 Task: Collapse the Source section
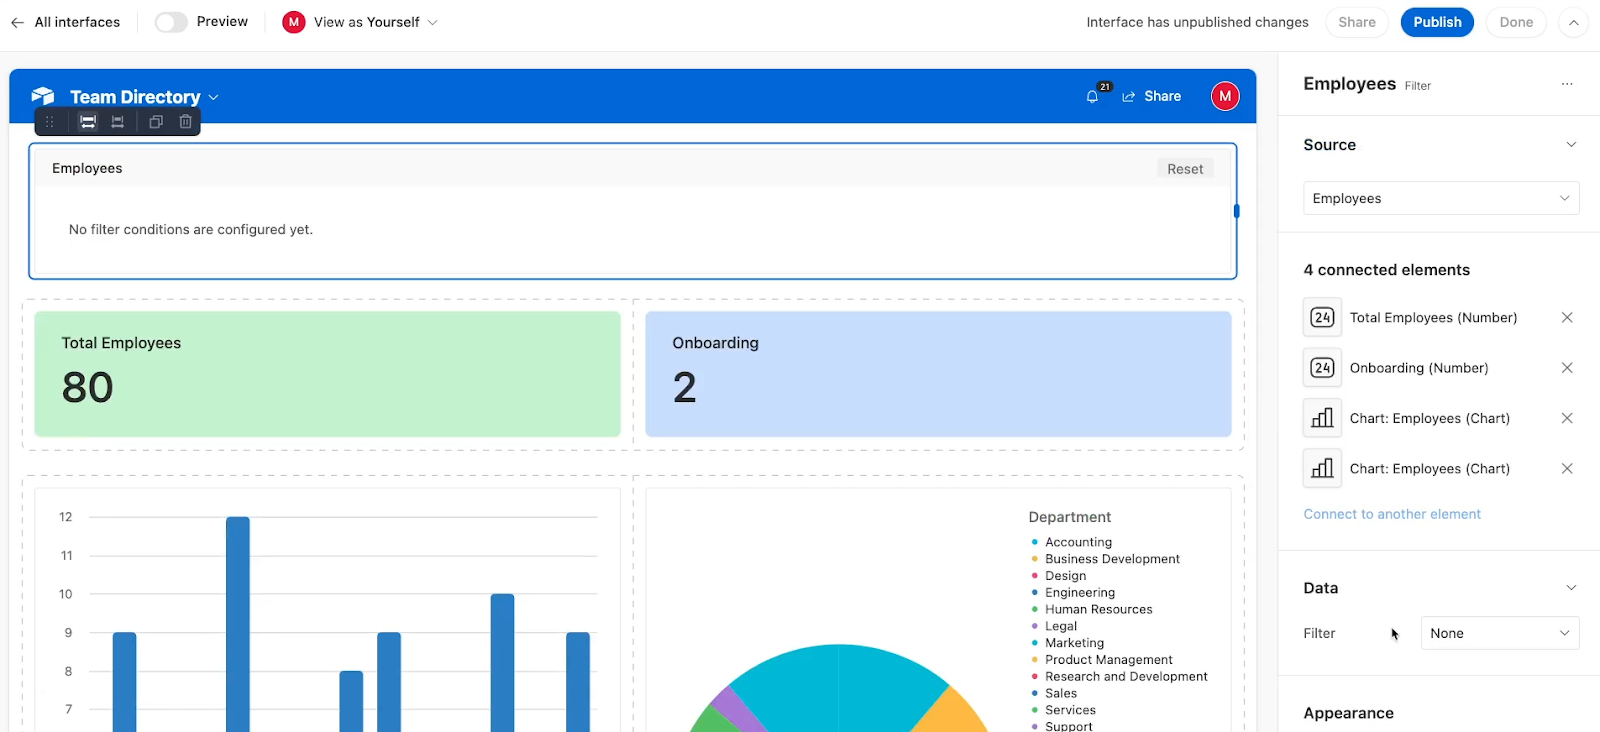1571,145
